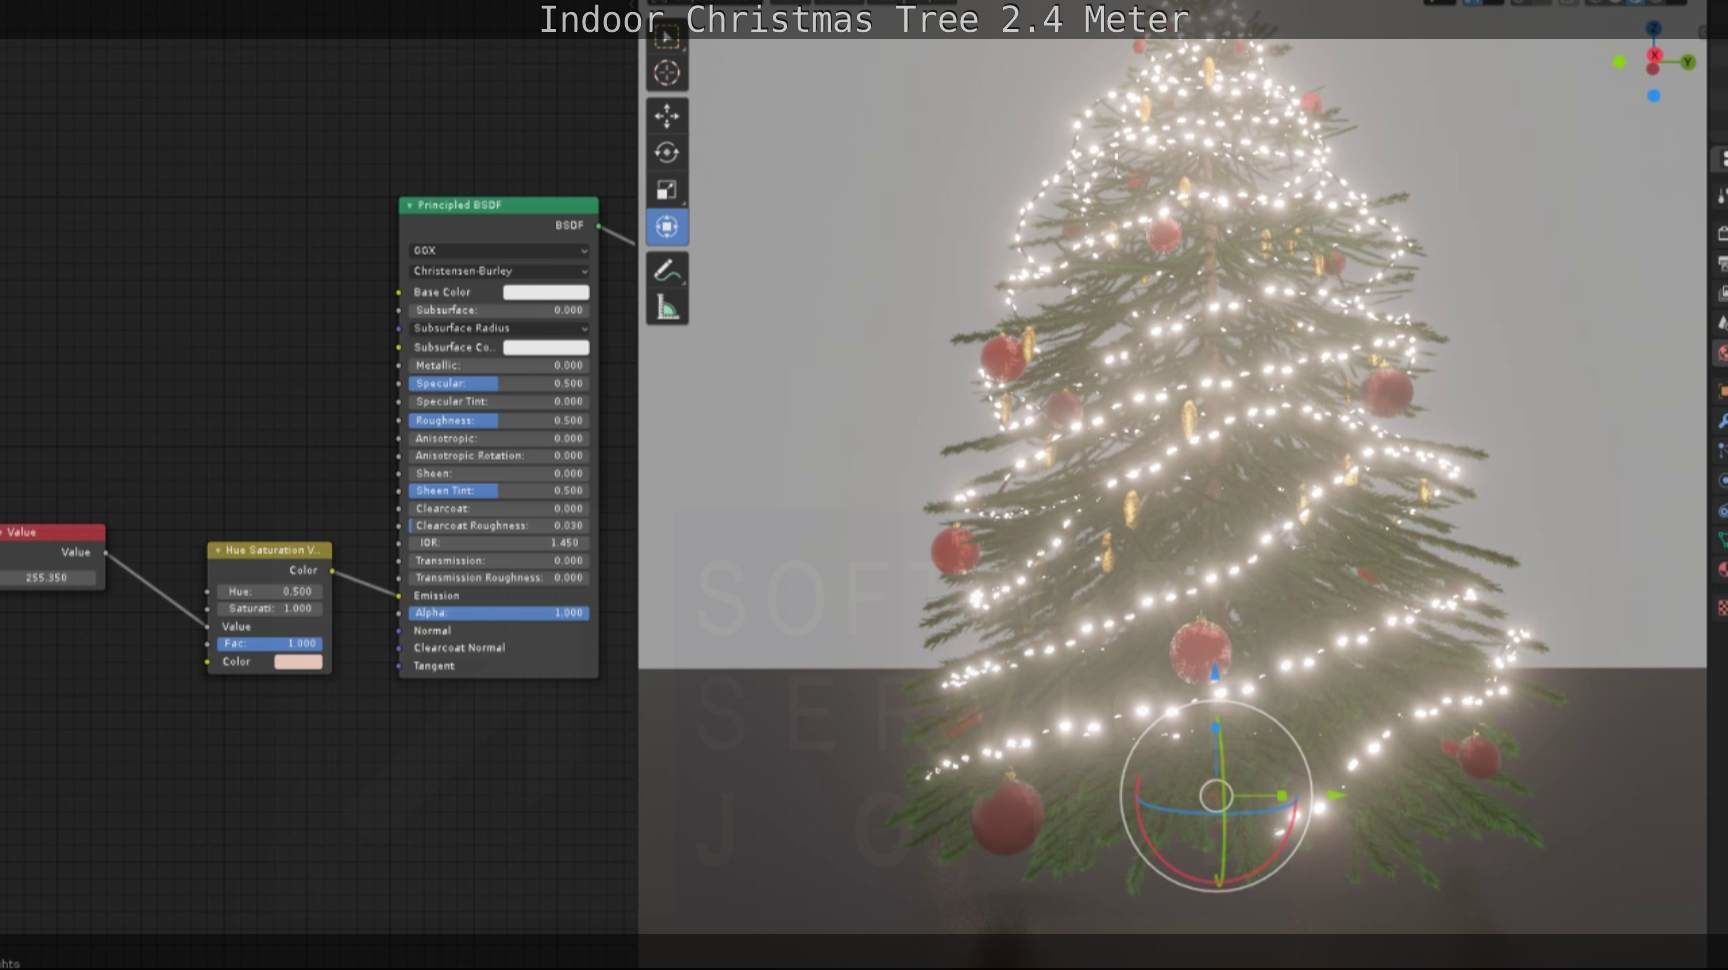Click the Subsurface value field
1728x970 pixels.
499,310
